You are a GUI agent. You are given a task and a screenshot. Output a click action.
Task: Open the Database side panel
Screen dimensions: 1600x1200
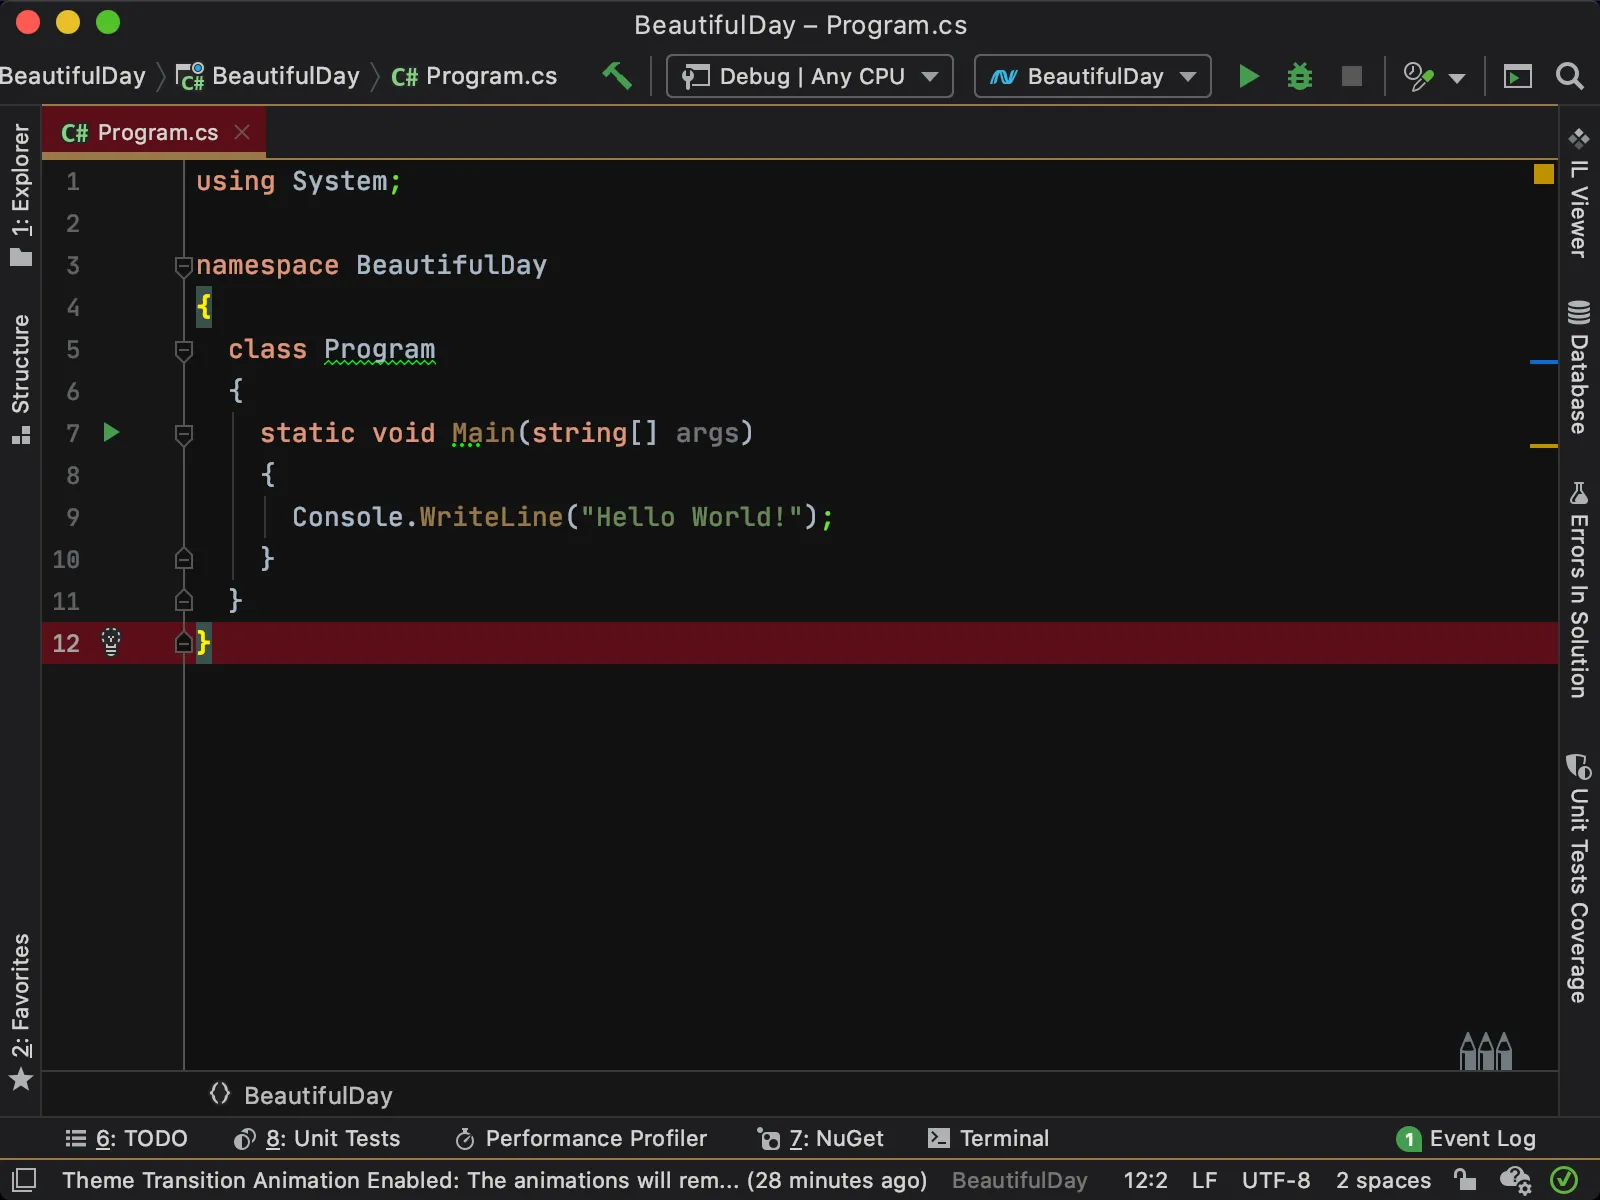1579,367
